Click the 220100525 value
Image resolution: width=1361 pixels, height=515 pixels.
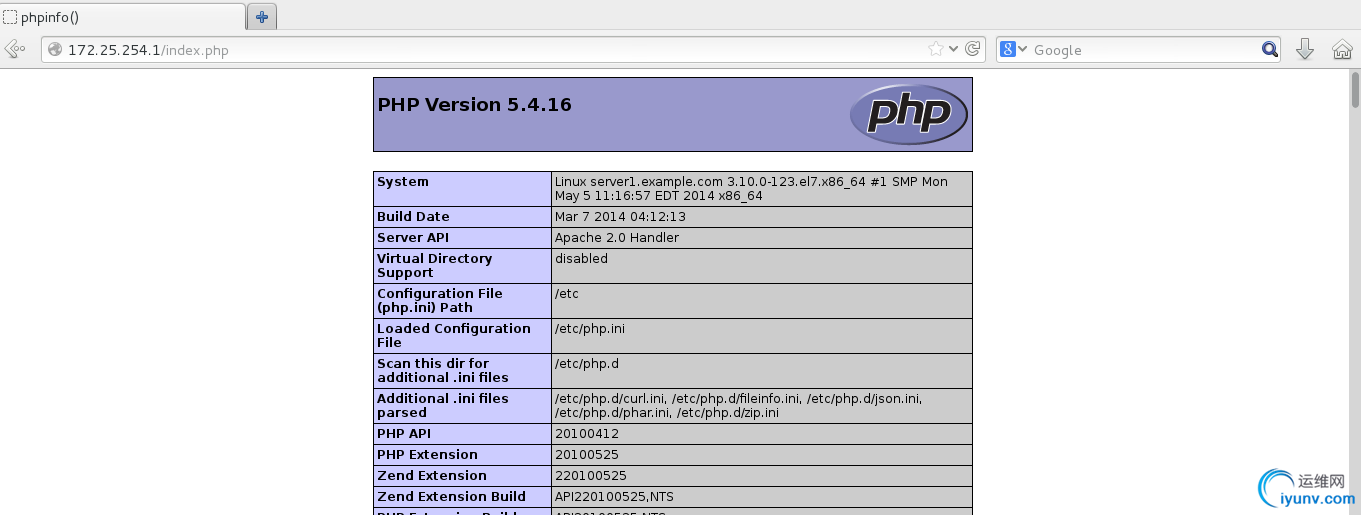click(x=591, y=476)
